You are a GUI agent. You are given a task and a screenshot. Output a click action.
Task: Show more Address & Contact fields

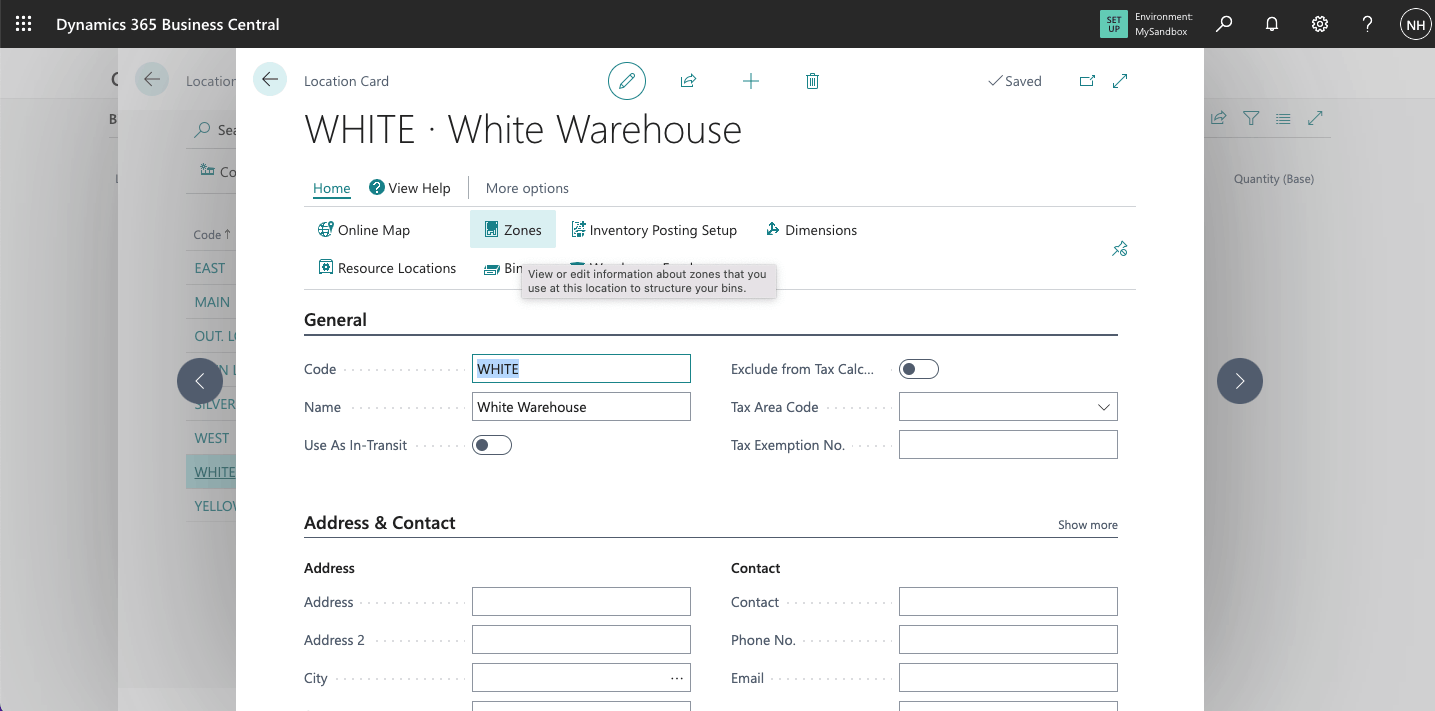(1087, 525)
